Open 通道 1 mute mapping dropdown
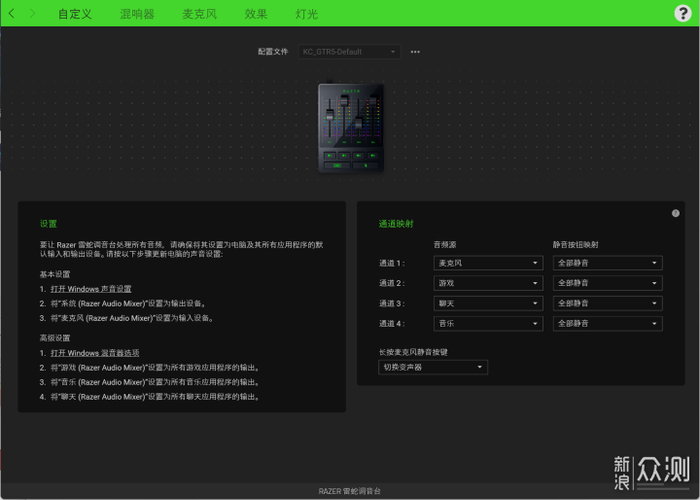The width and height of the screenshot is (700, 500). tap(608, 263)
